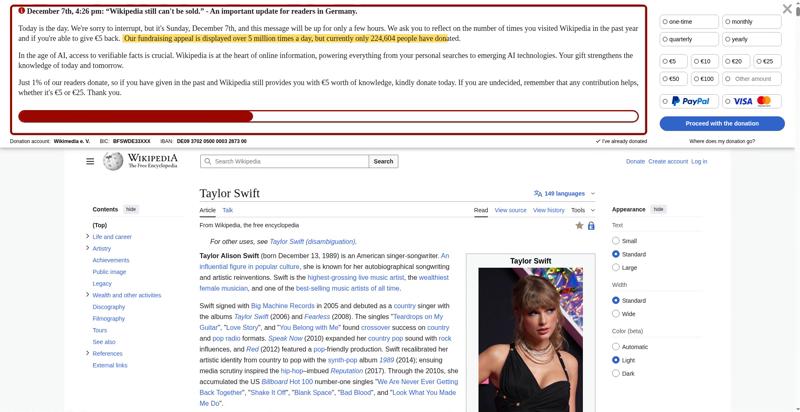Screen dimensions: 800x412
Task: Click Proceed with the donation button
Action: [722, 123]
